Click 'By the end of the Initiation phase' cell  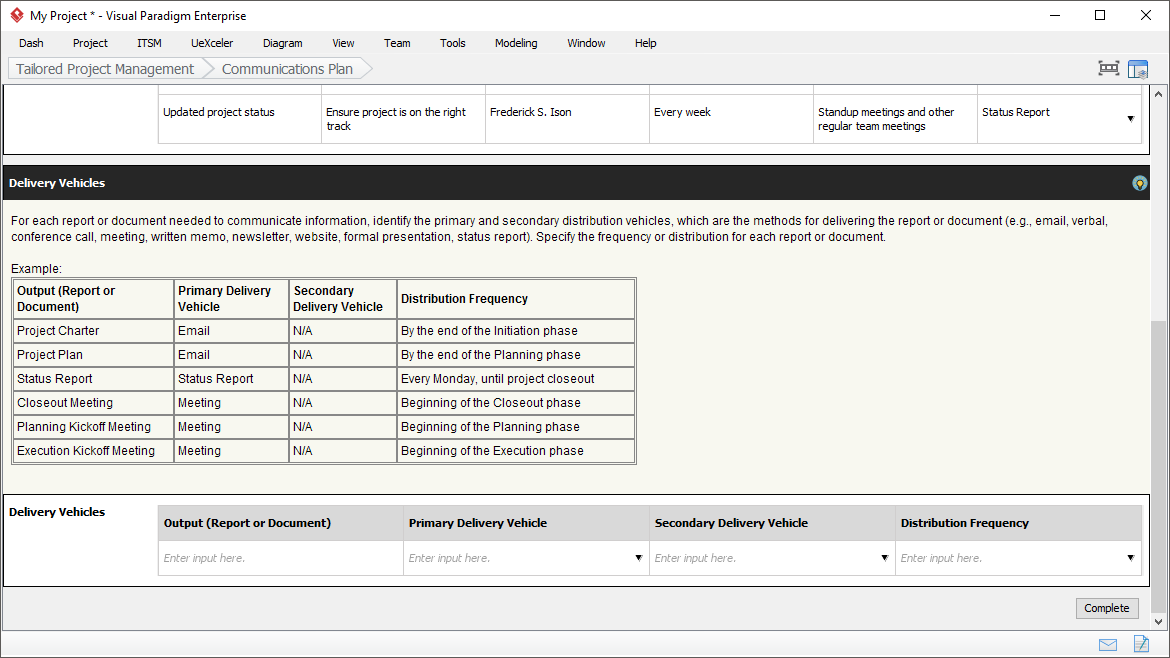[516, 330]
